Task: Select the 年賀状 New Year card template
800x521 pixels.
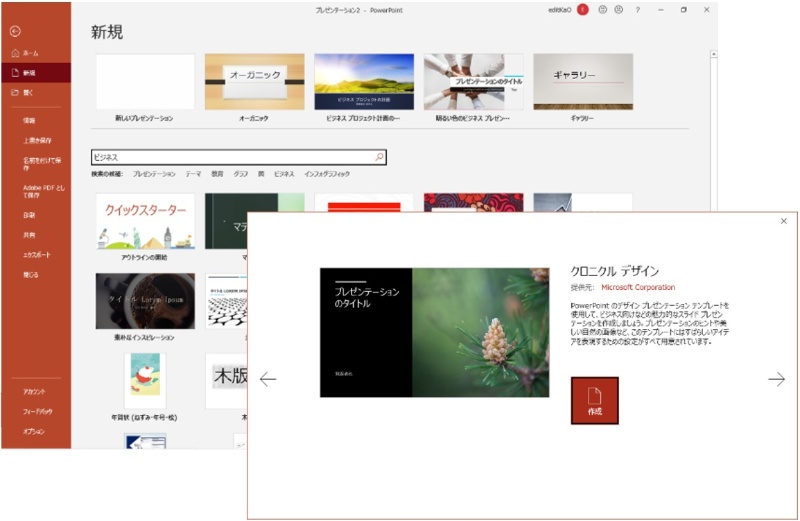Action: [145, 381]
